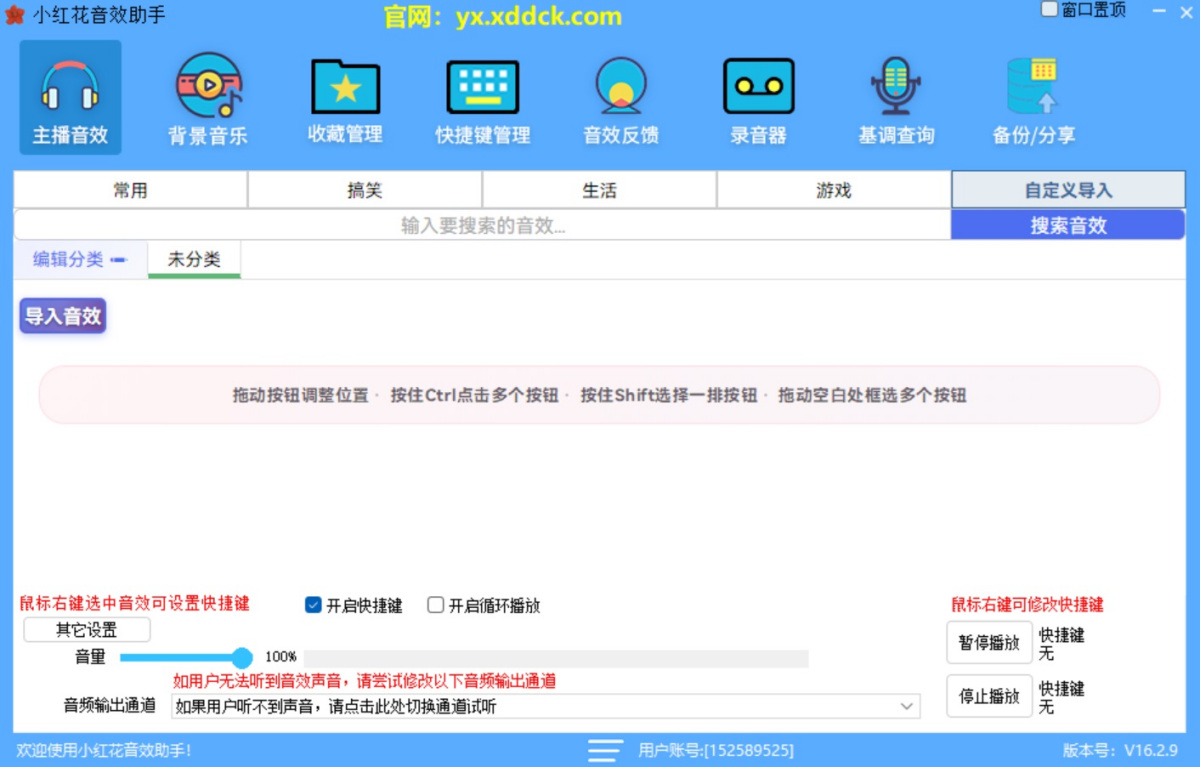The height and width of the screenshot is (767, 1200).
Task: Open 快捷键管理 hotkey manager
Action: point(482,97)
